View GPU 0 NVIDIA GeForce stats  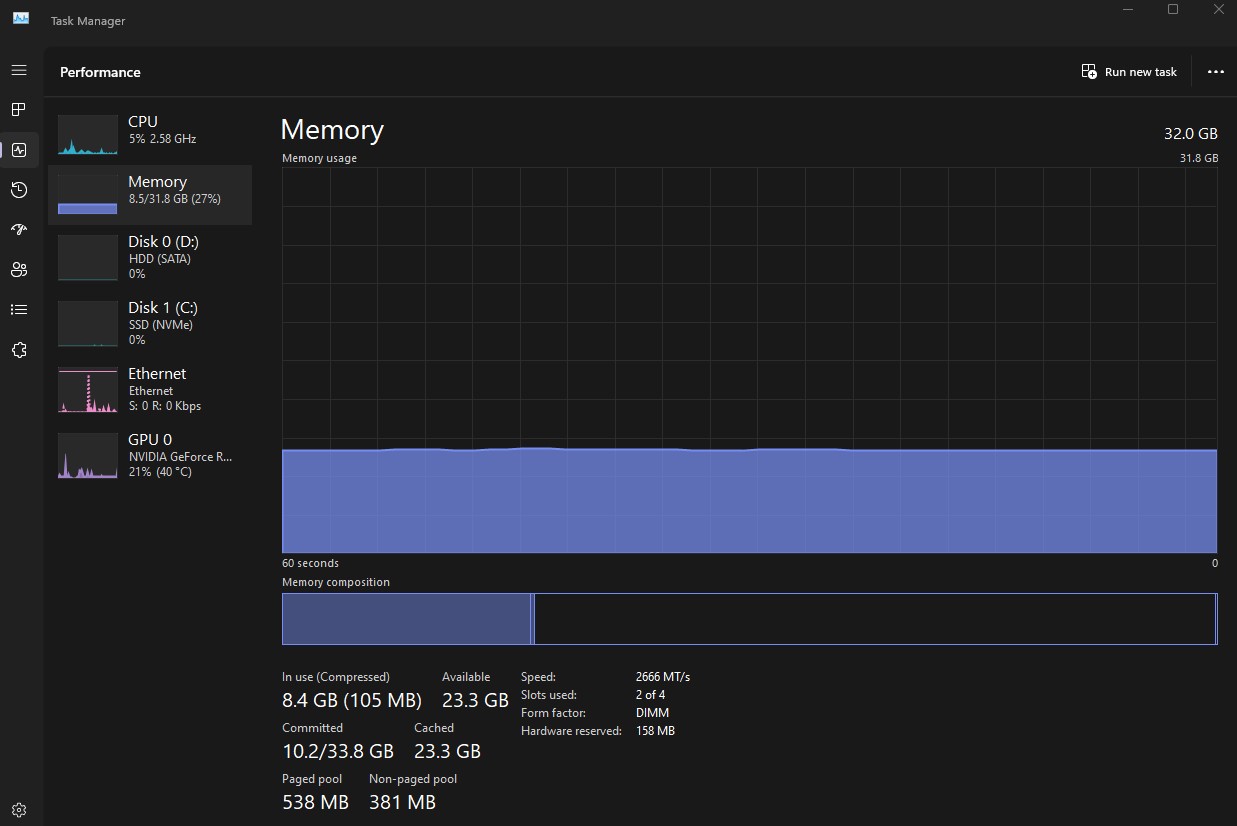(150, 455)
